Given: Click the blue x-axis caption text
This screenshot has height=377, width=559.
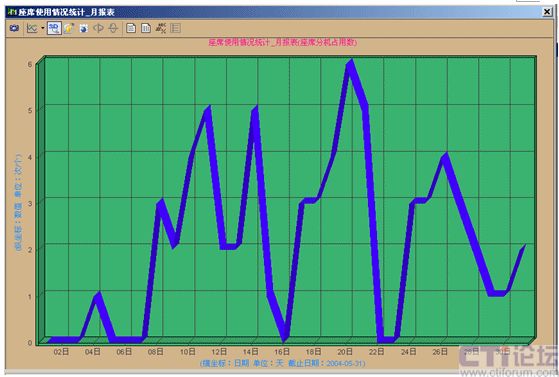Looking at the screenshot, I should coord(282,363).
